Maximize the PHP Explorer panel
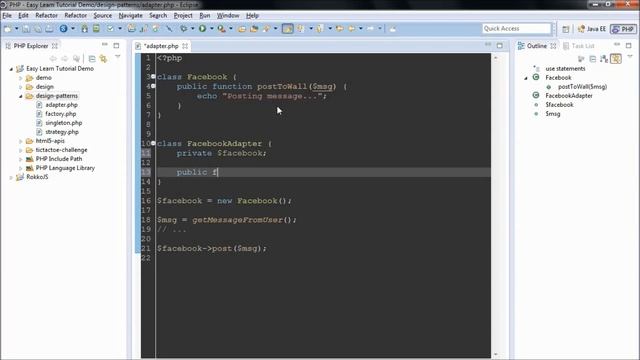Screen dimensions: 640x360 (x=116, y=45)
